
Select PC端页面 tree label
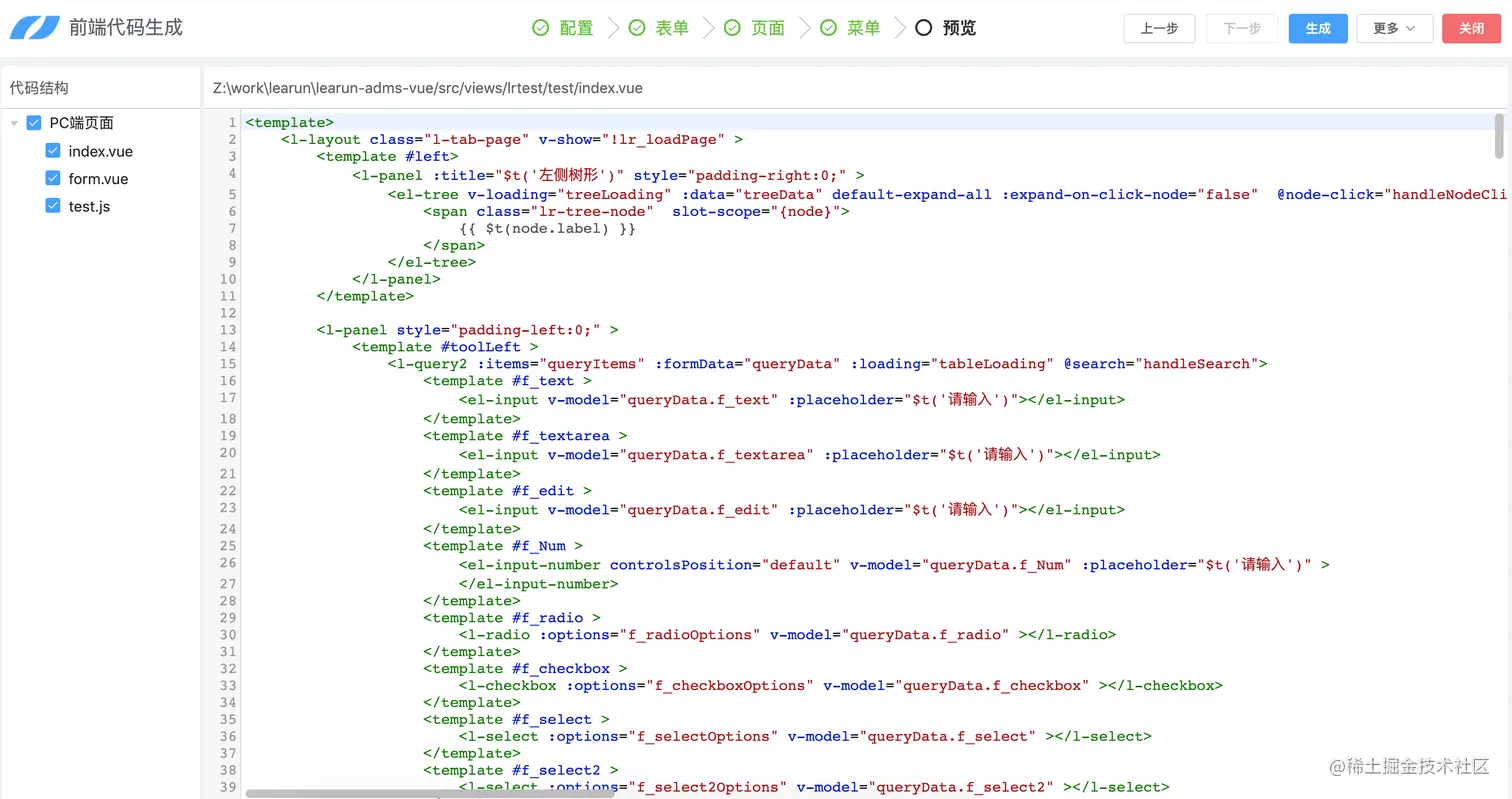(x=81, y=123)
